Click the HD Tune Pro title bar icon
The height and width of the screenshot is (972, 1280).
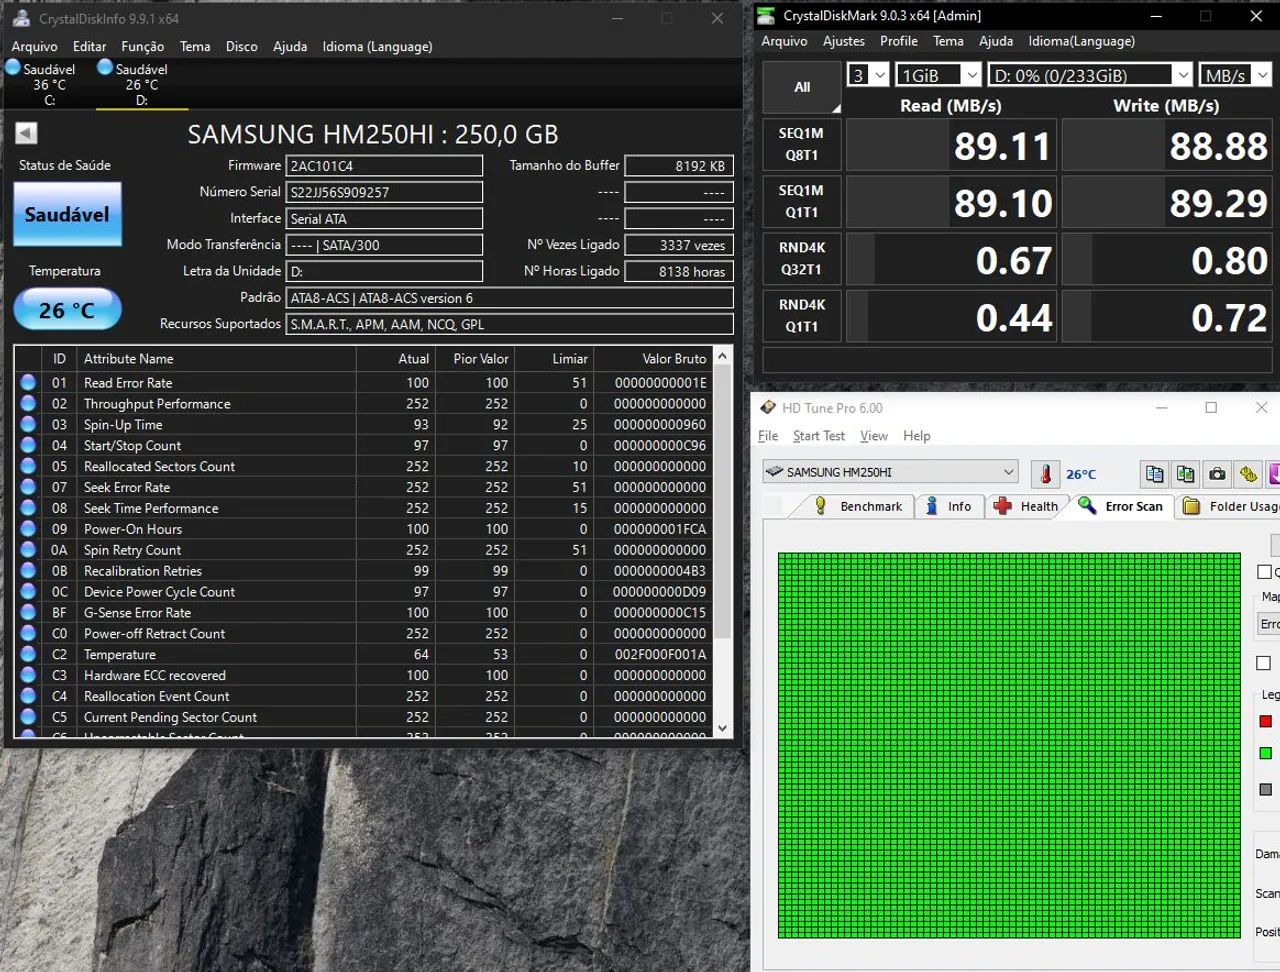(x=768, y=408)
